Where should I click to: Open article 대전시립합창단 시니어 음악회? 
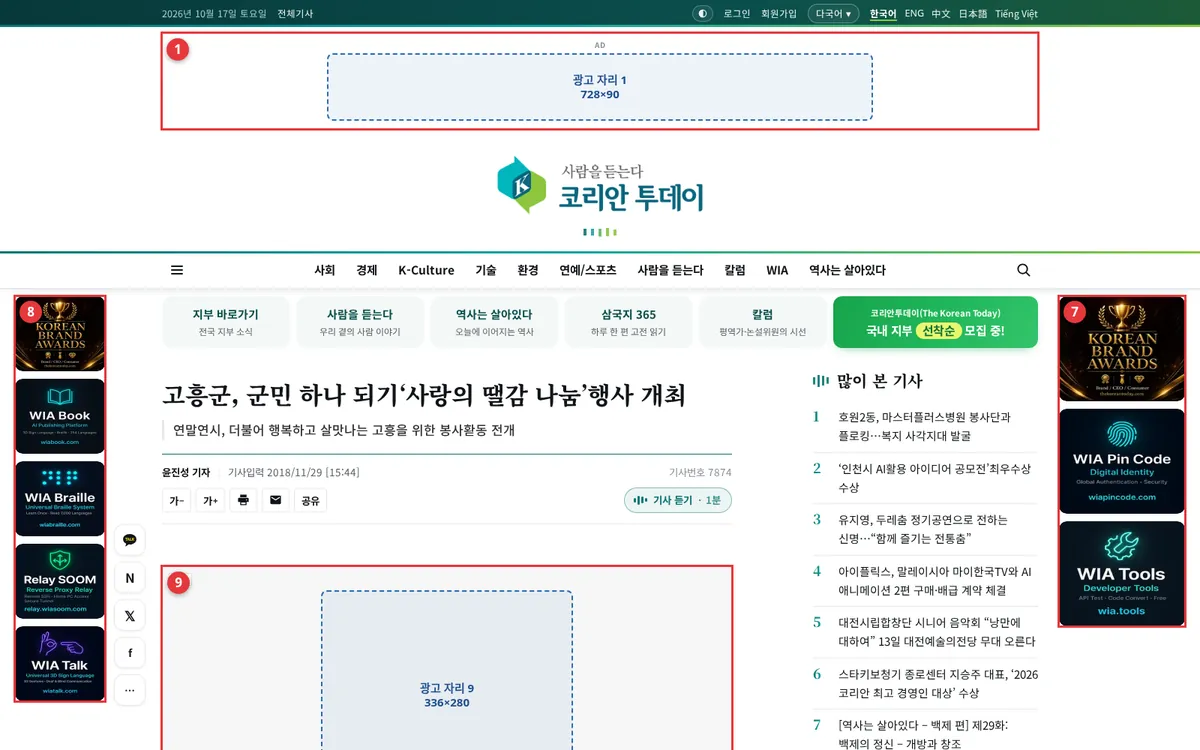937,632
